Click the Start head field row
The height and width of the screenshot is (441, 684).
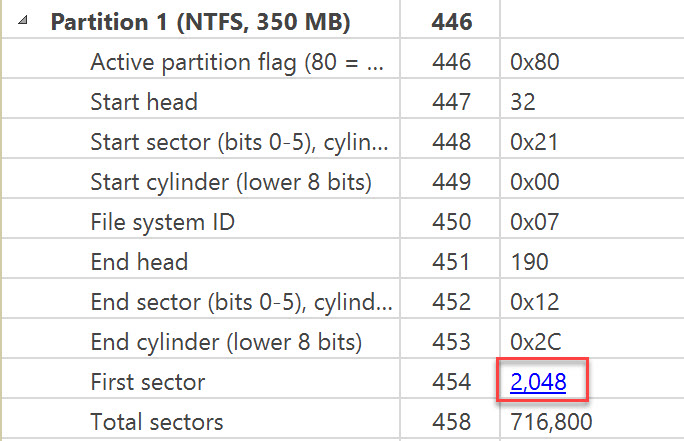pos(143,102)
